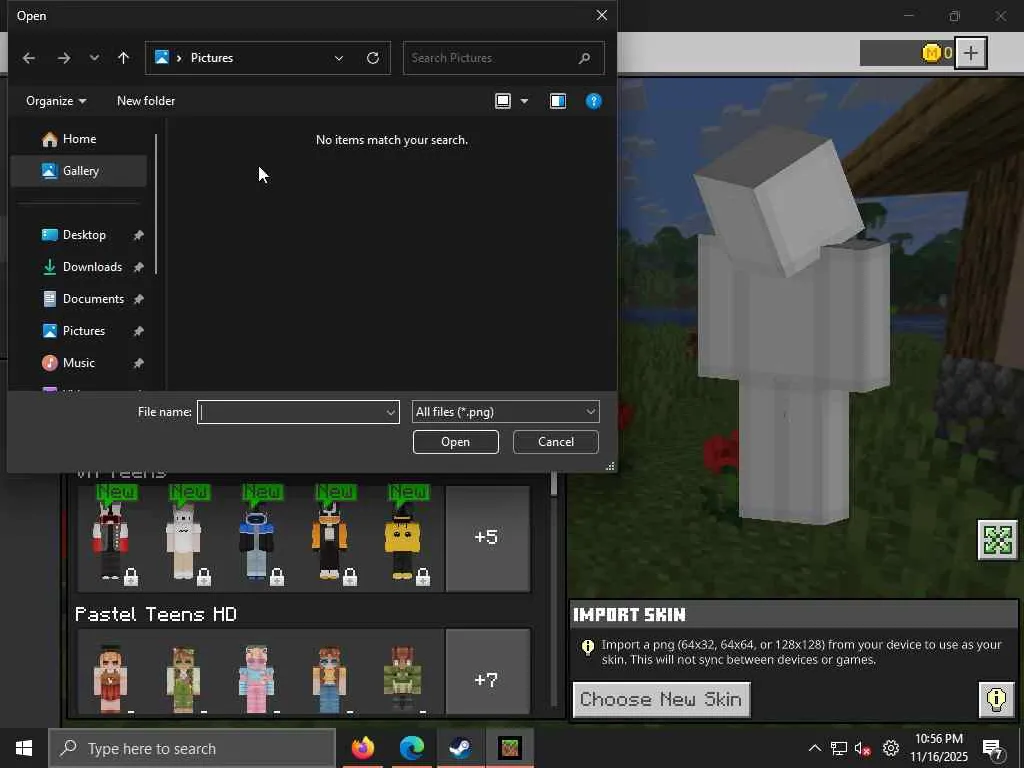Open Pictures in the navigation pane
This screenshot has height=768, width=1024.
(78, 331)
